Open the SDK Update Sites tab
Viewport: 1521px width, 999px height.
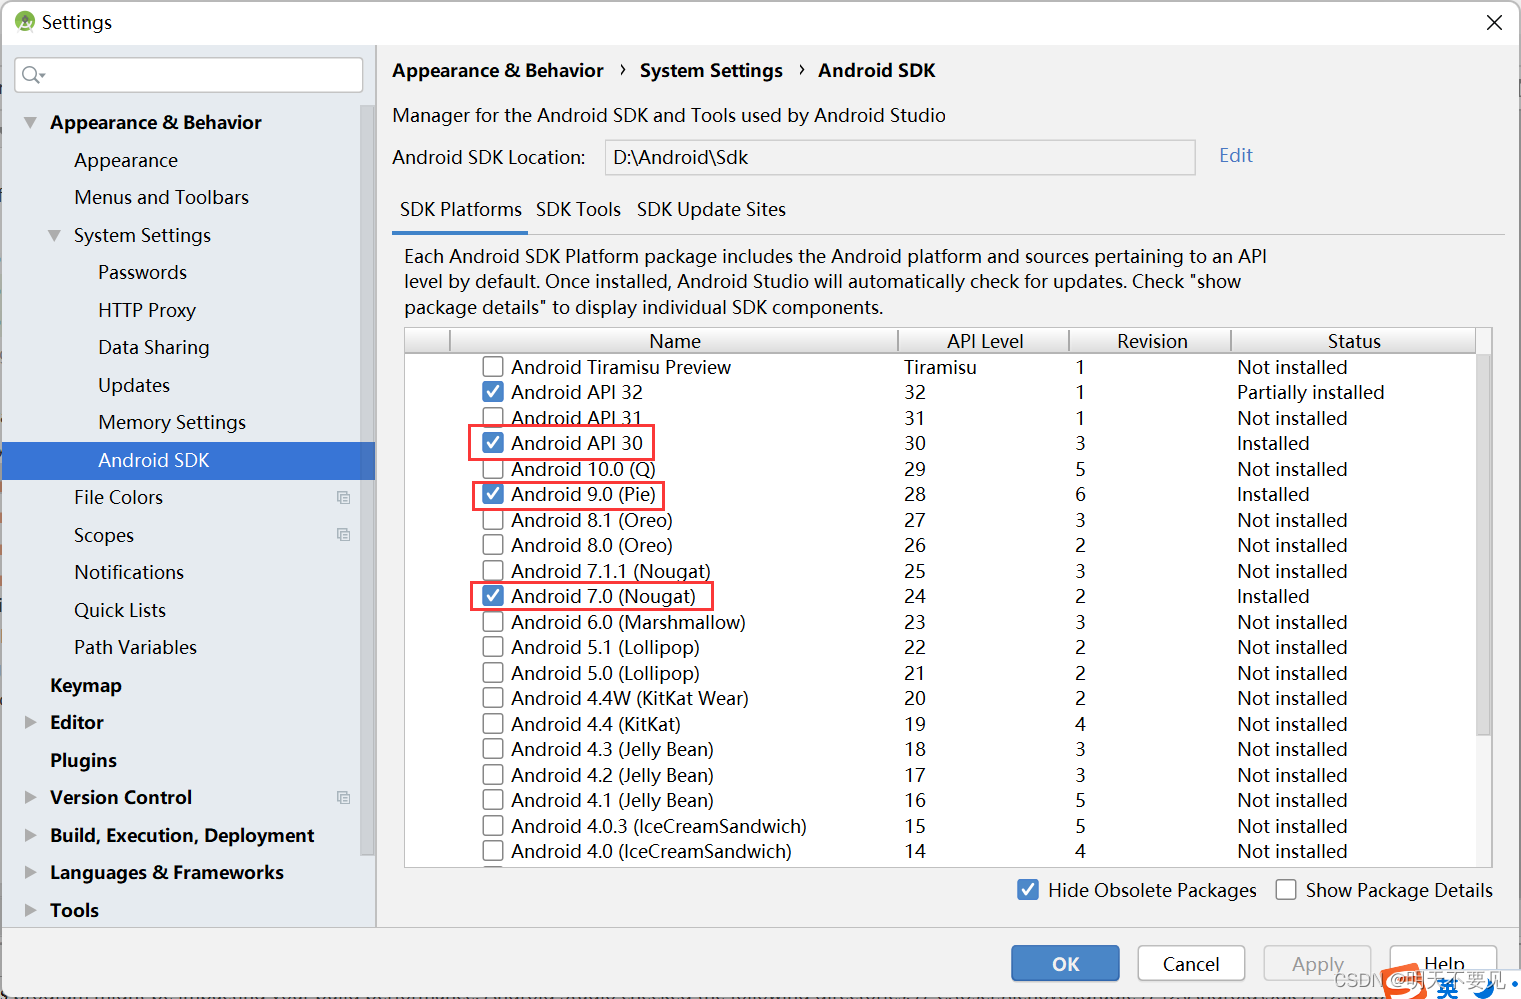tap(711, 209)
